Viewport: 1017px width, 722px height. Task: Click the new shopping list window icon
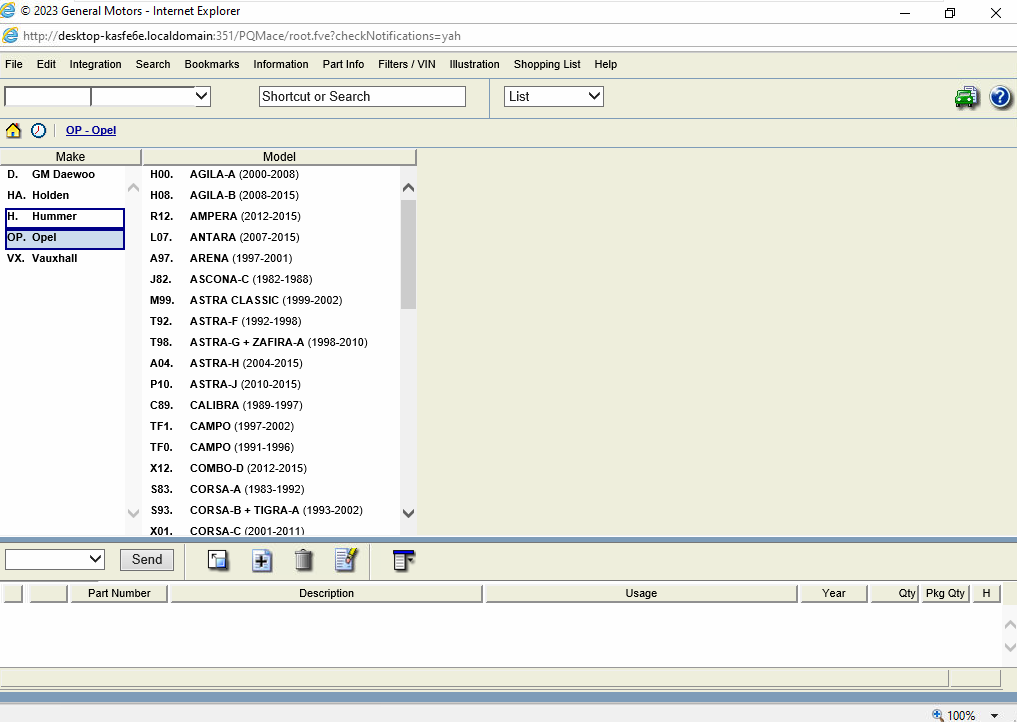pyautogui.click(x=218, y=560)
